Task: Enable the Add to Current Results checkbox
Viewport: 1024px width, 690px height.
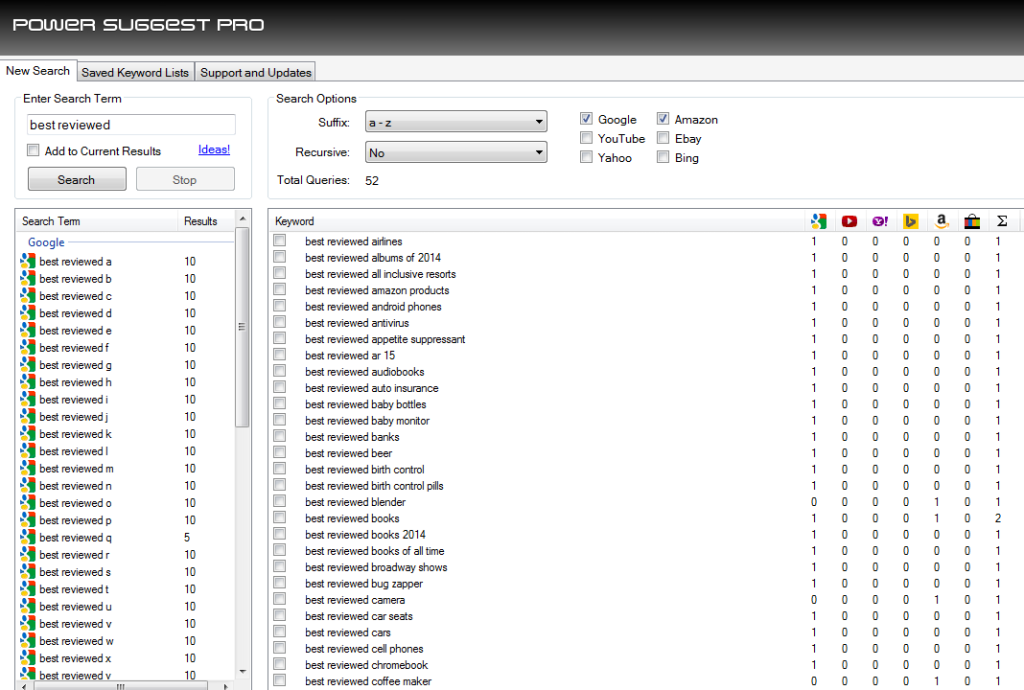Action: point(33,151)
